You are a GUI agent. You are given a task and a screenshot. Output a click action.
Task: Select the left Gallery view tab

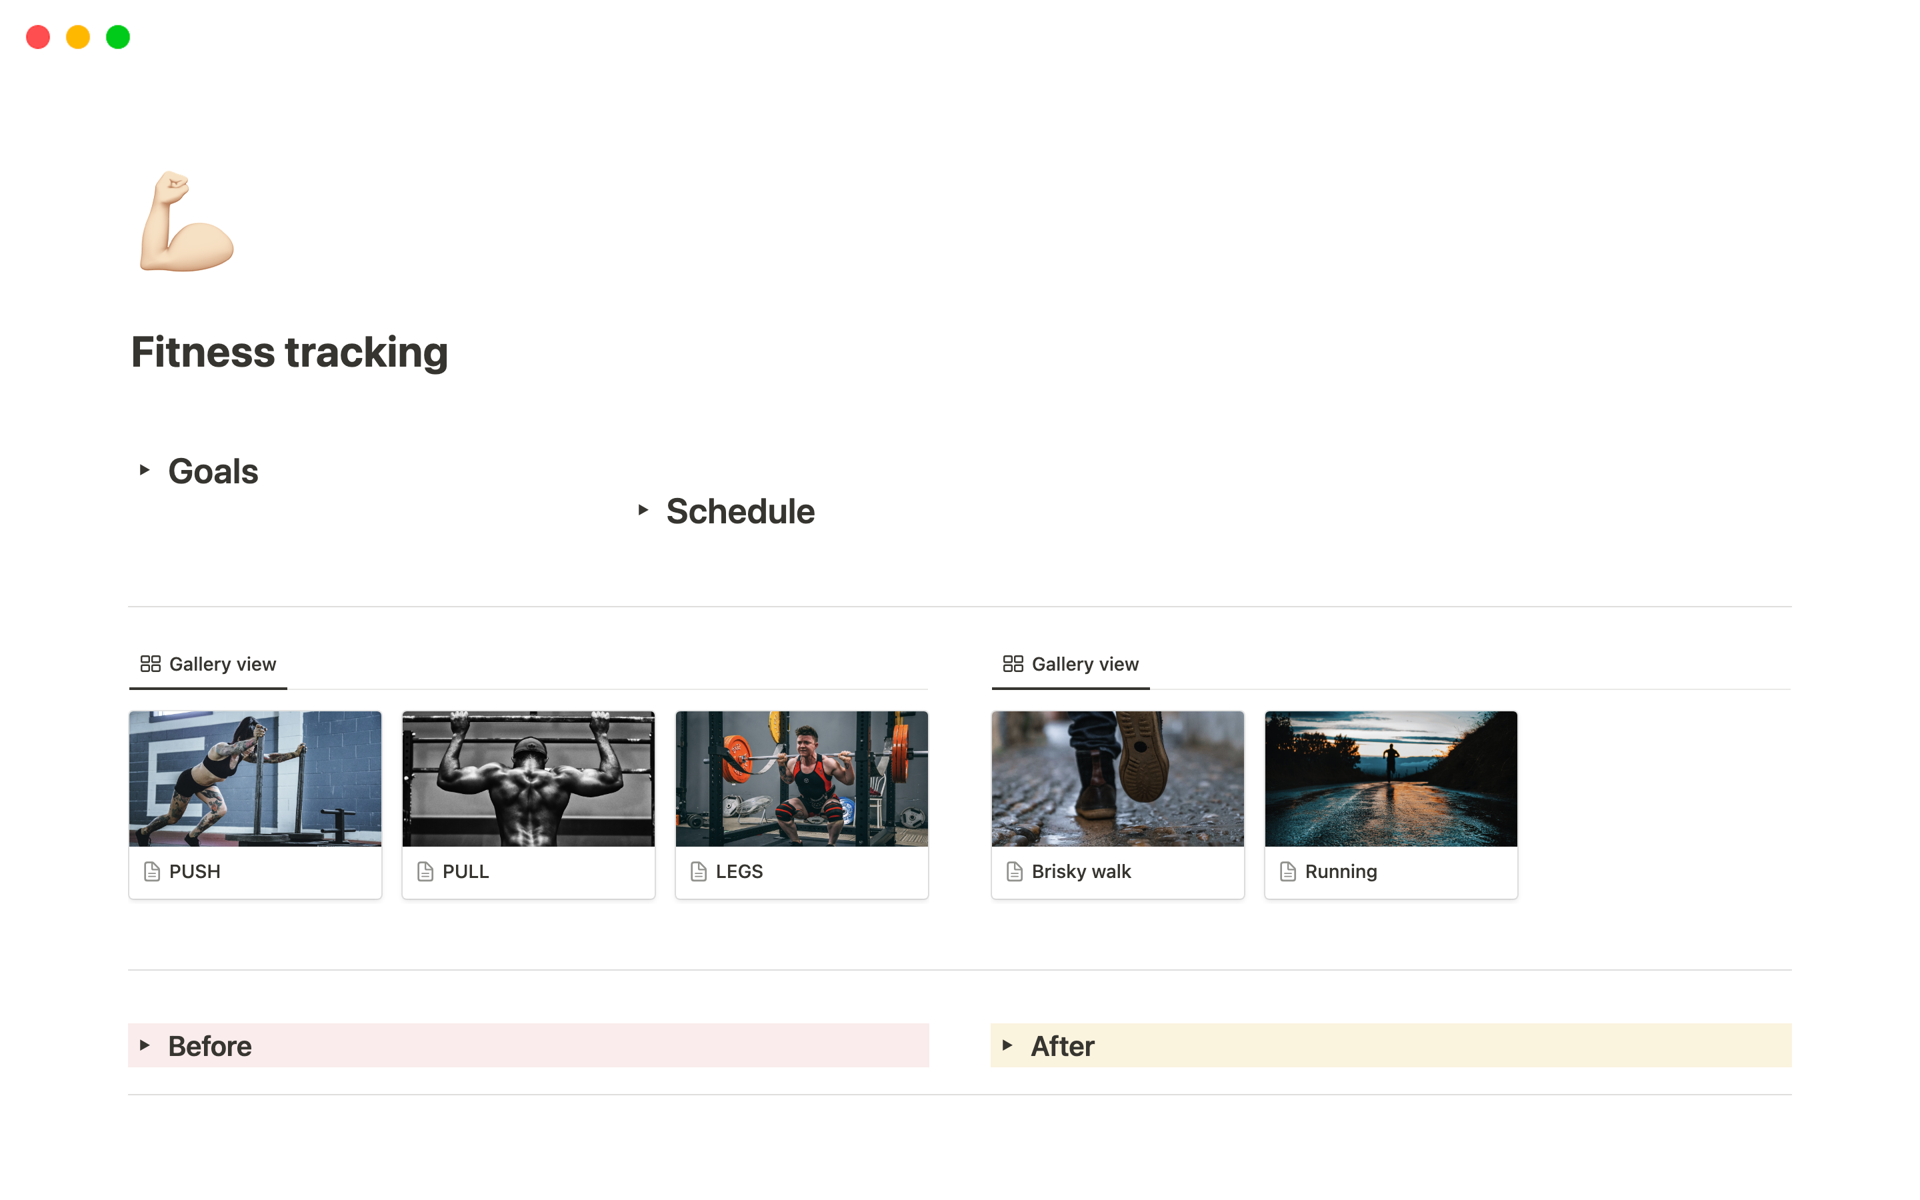point(222,664)
